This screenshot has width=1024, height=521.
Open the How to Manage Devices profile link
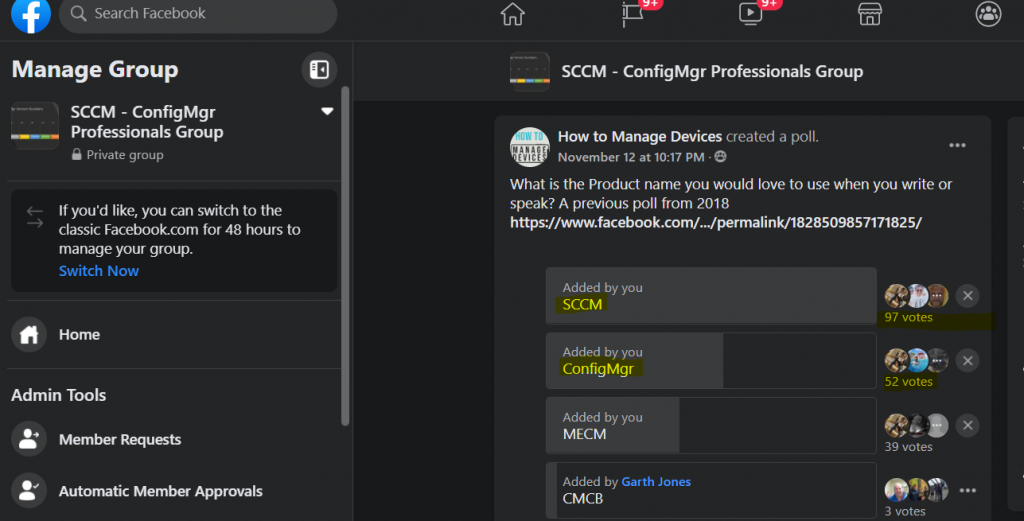pyautogui.click(x=639, y=136)
